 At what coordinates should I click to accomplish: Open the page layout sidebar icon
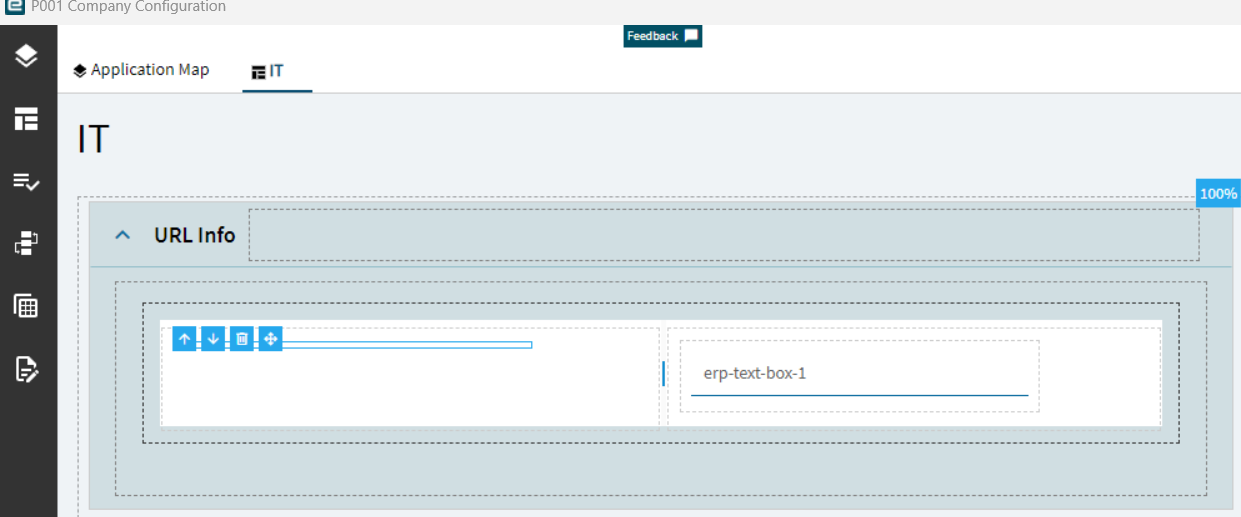[x=26, y=119]
